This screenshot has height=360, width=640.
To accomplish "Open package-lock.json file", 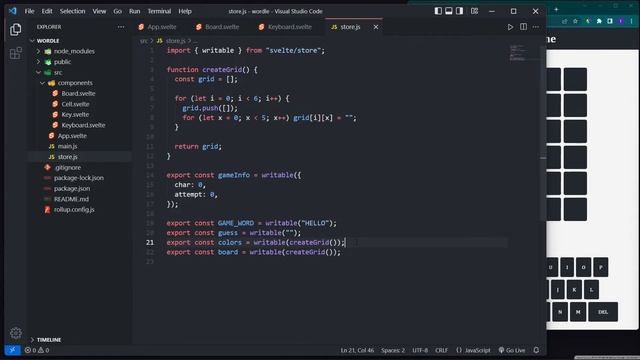I will [78, 178].
